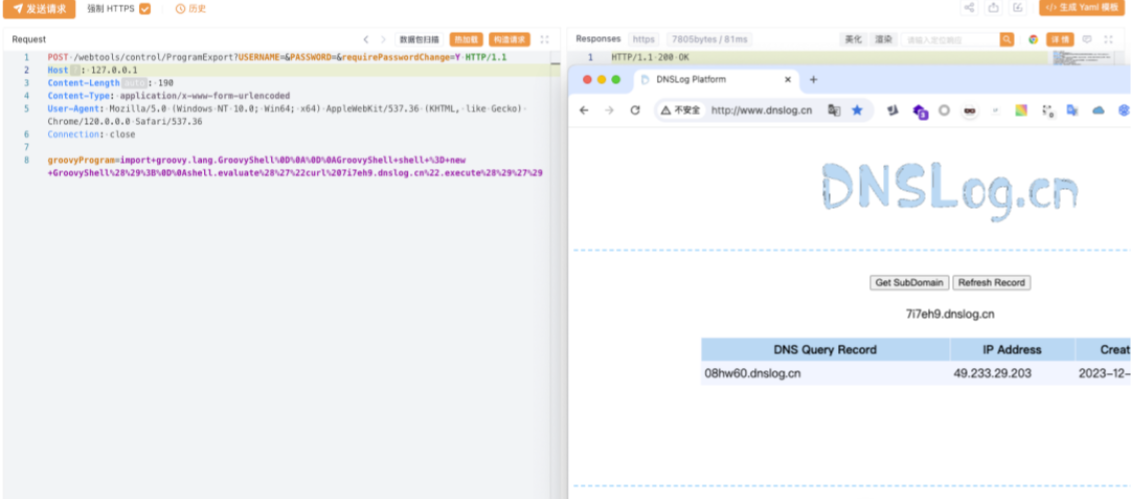Click the blue cloud extension icon

click(1099, 110)
